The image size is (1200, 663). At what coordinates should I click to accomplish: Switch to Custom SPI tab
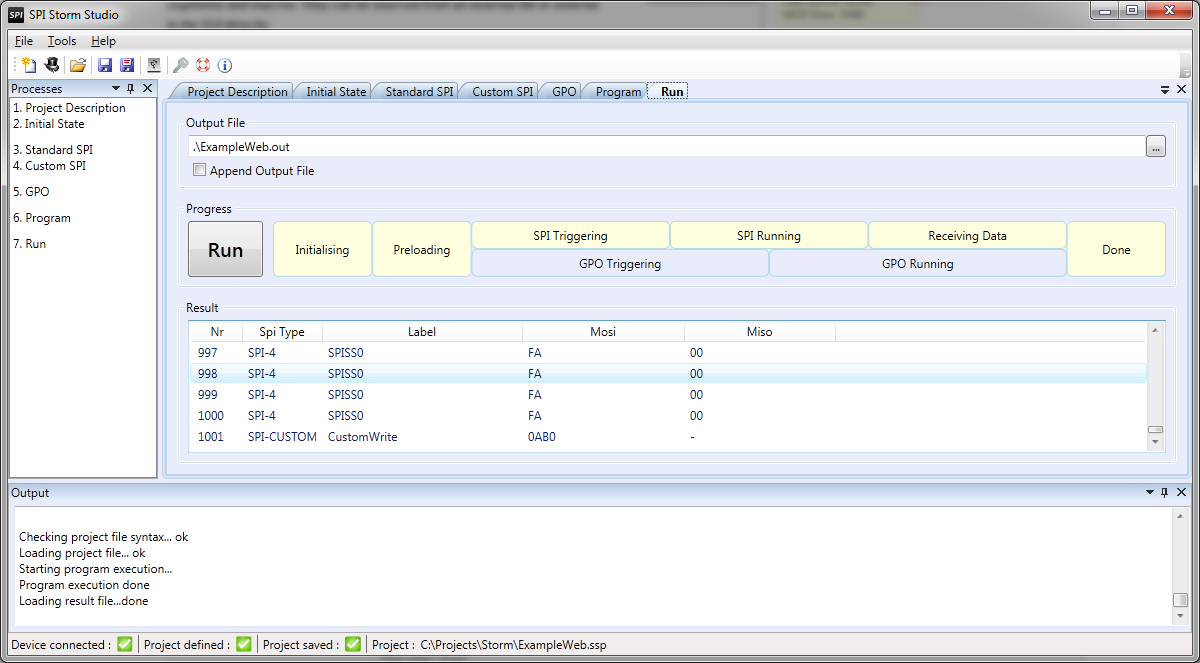coord(503,91)
